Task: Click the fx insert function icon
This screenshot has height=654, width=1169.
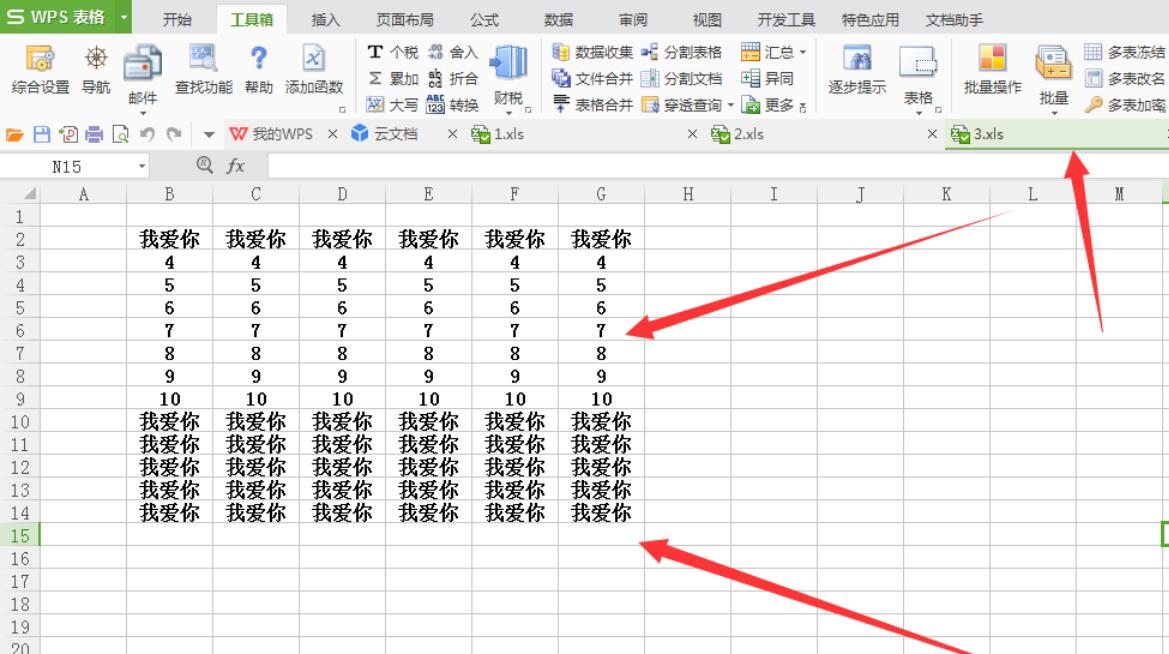Action: (x=236, y=166)
